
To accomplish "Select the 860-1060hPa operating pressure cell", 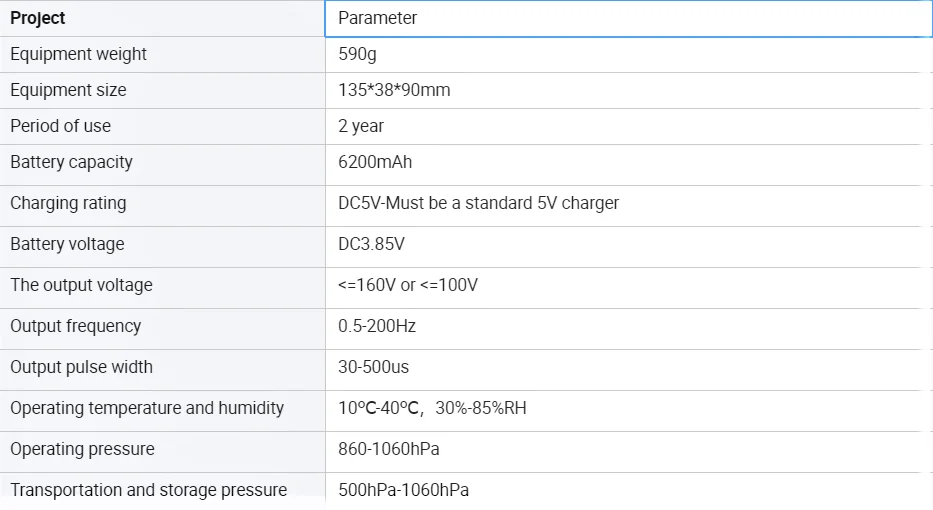I will coord(628,449).
